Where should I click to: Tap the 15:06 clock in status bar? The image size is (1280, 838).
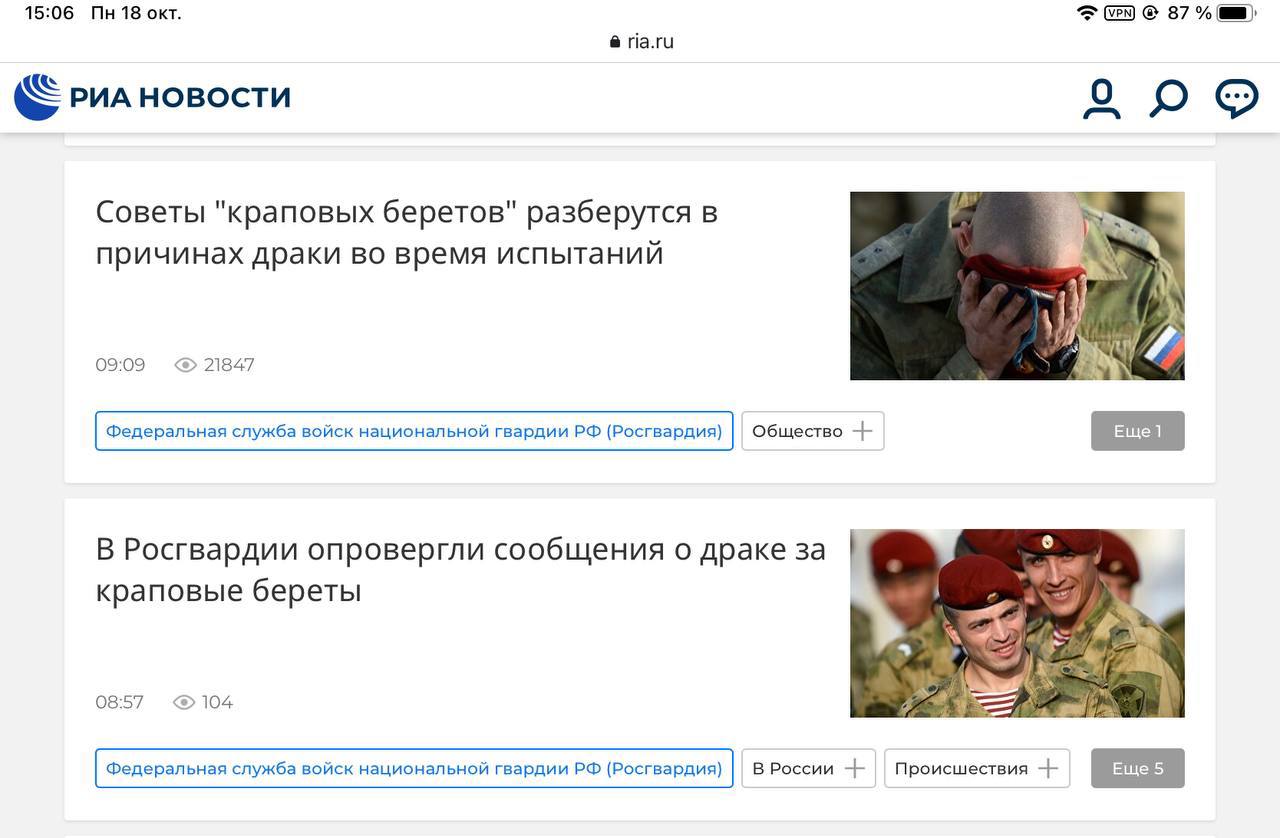(49, 13)
